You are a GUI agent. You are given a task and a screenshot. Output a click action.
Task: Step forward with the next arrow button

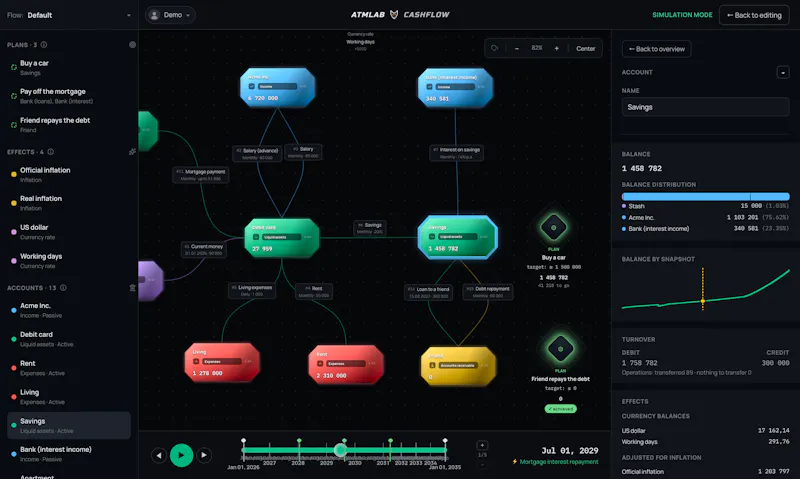point(204,455)
